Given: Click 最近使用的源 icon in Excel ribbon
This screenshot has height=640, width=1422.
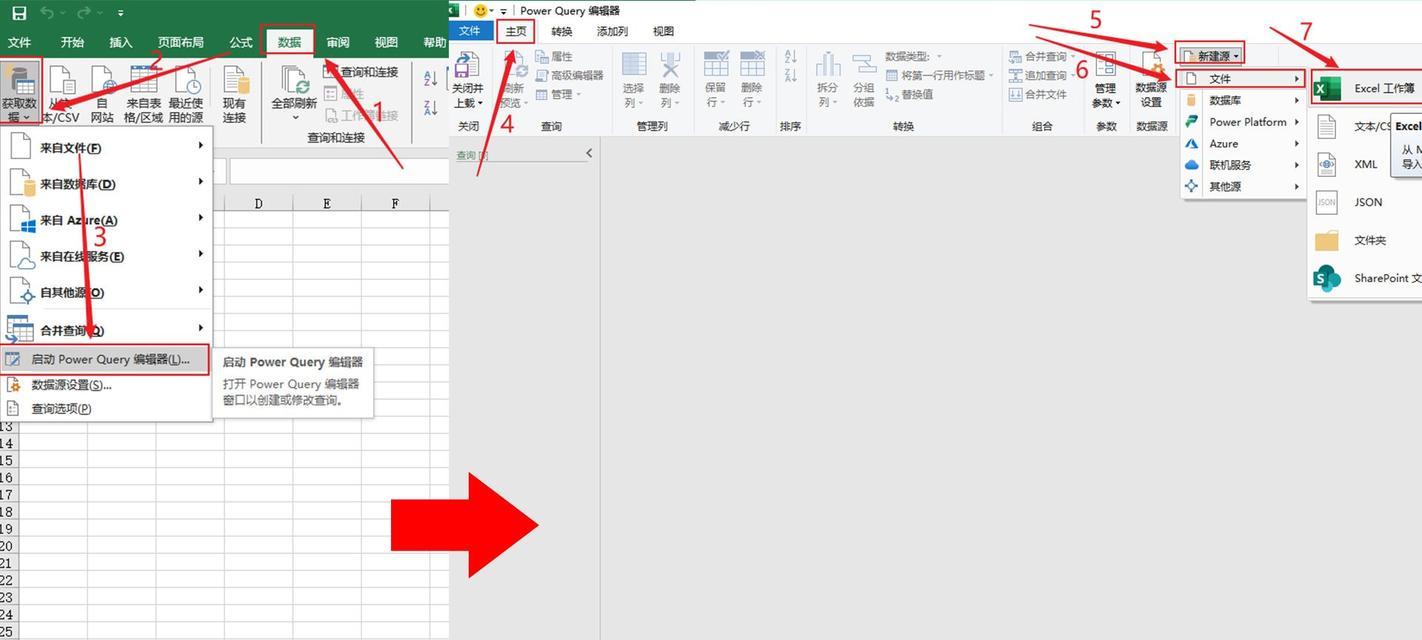Looking at the screenshot, I should (186, 93).
